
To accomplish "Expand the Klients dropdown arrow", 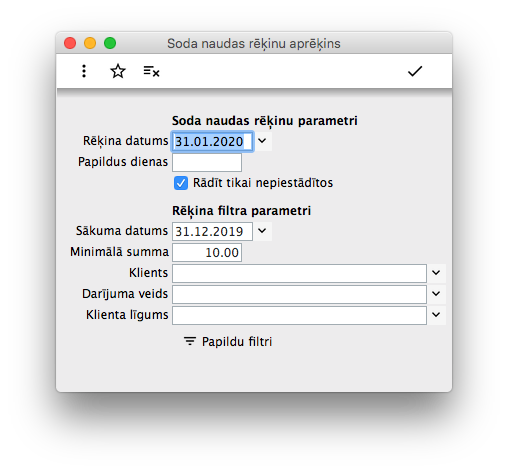I will (436, 273).
